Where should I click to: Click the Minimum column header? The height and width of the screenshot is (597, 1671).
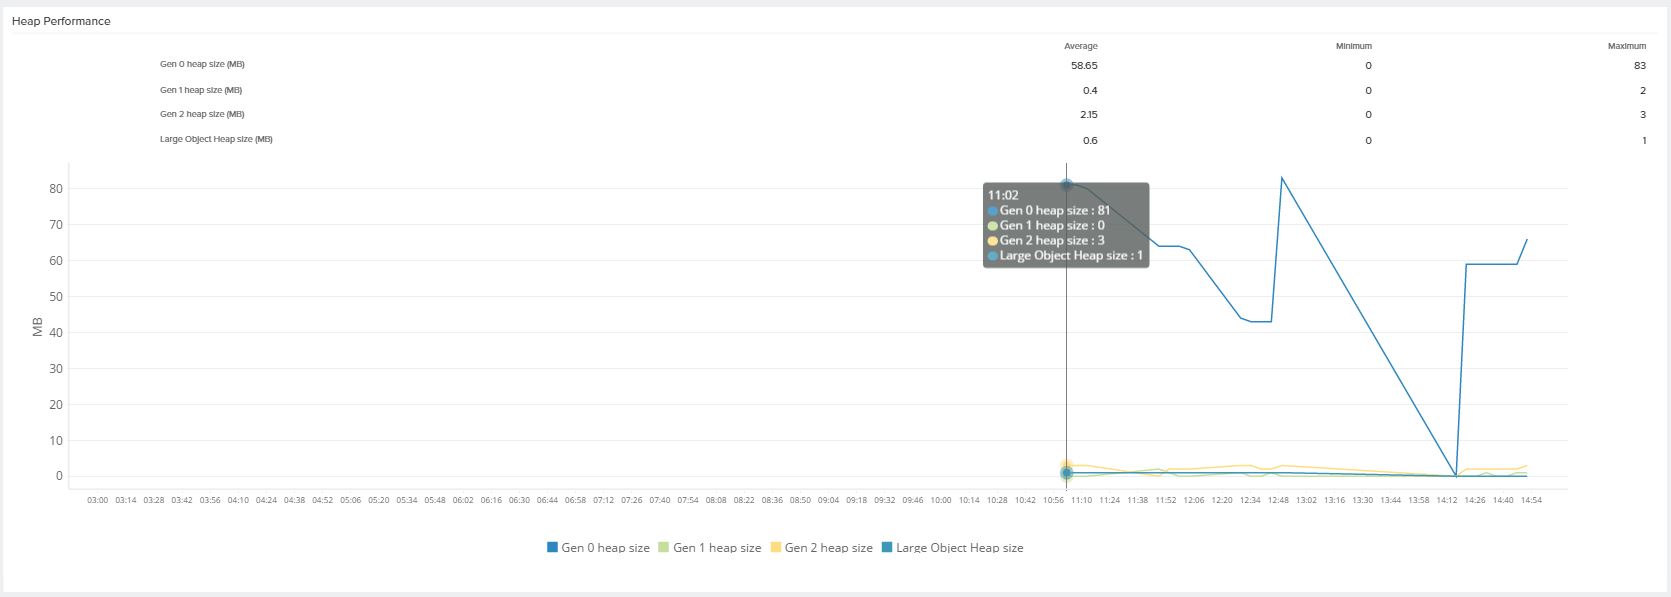click(1353, 46)
